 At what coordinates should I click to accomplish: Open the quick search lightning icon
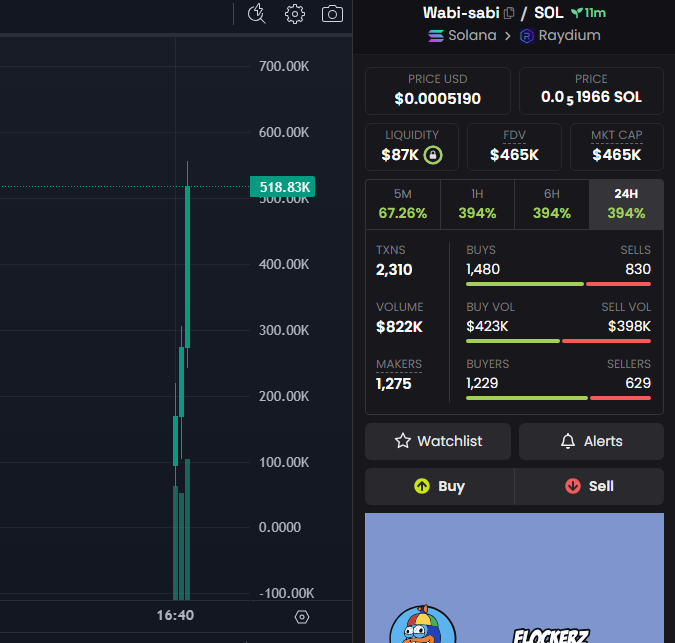(257, 14)
